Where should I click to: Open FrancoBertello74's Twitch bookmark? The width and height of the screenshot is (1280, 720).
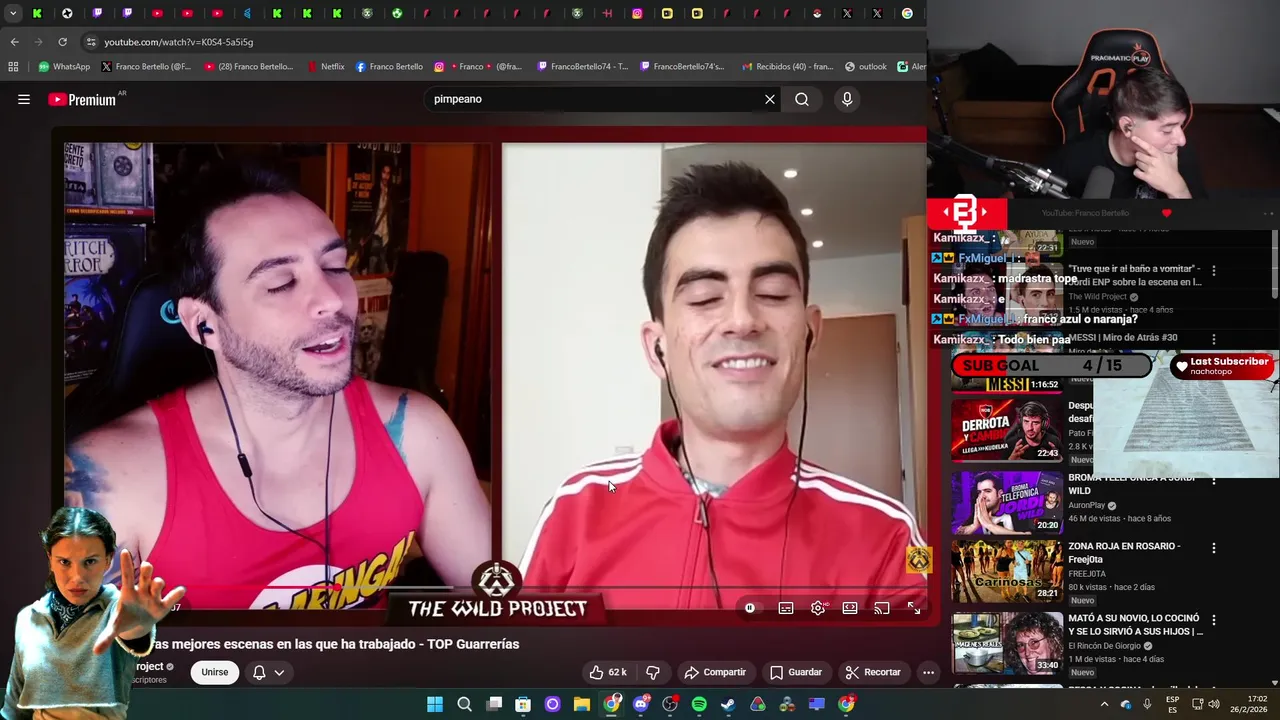pos(680,67)
